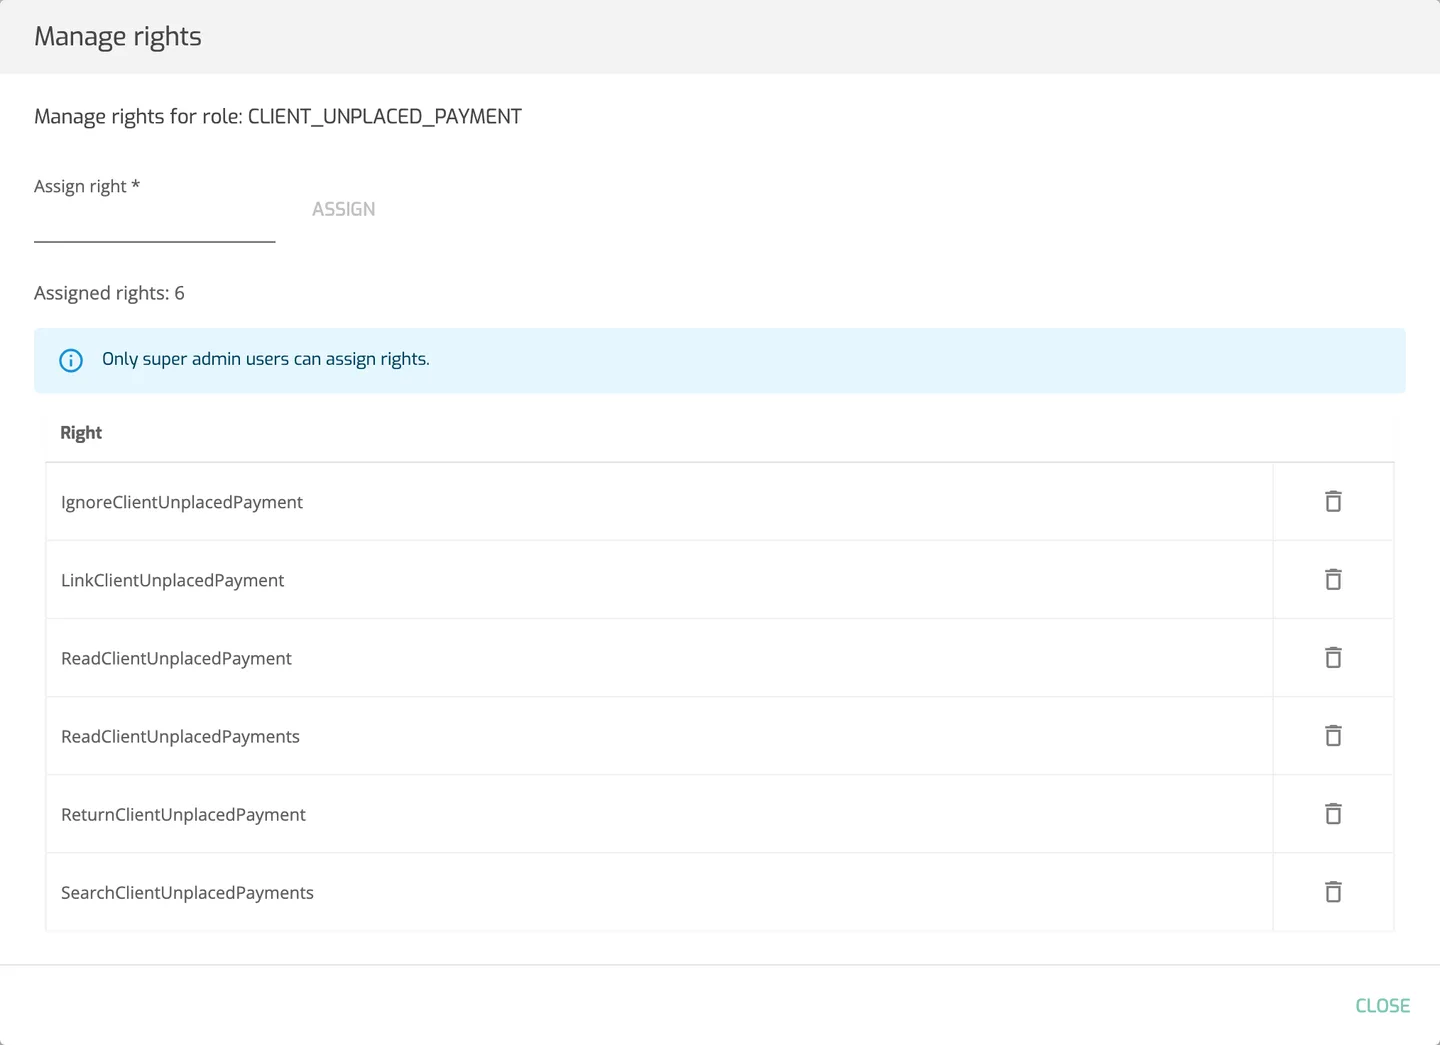
Task: Click the Manage rights dialog title
Action: [118, 37]
